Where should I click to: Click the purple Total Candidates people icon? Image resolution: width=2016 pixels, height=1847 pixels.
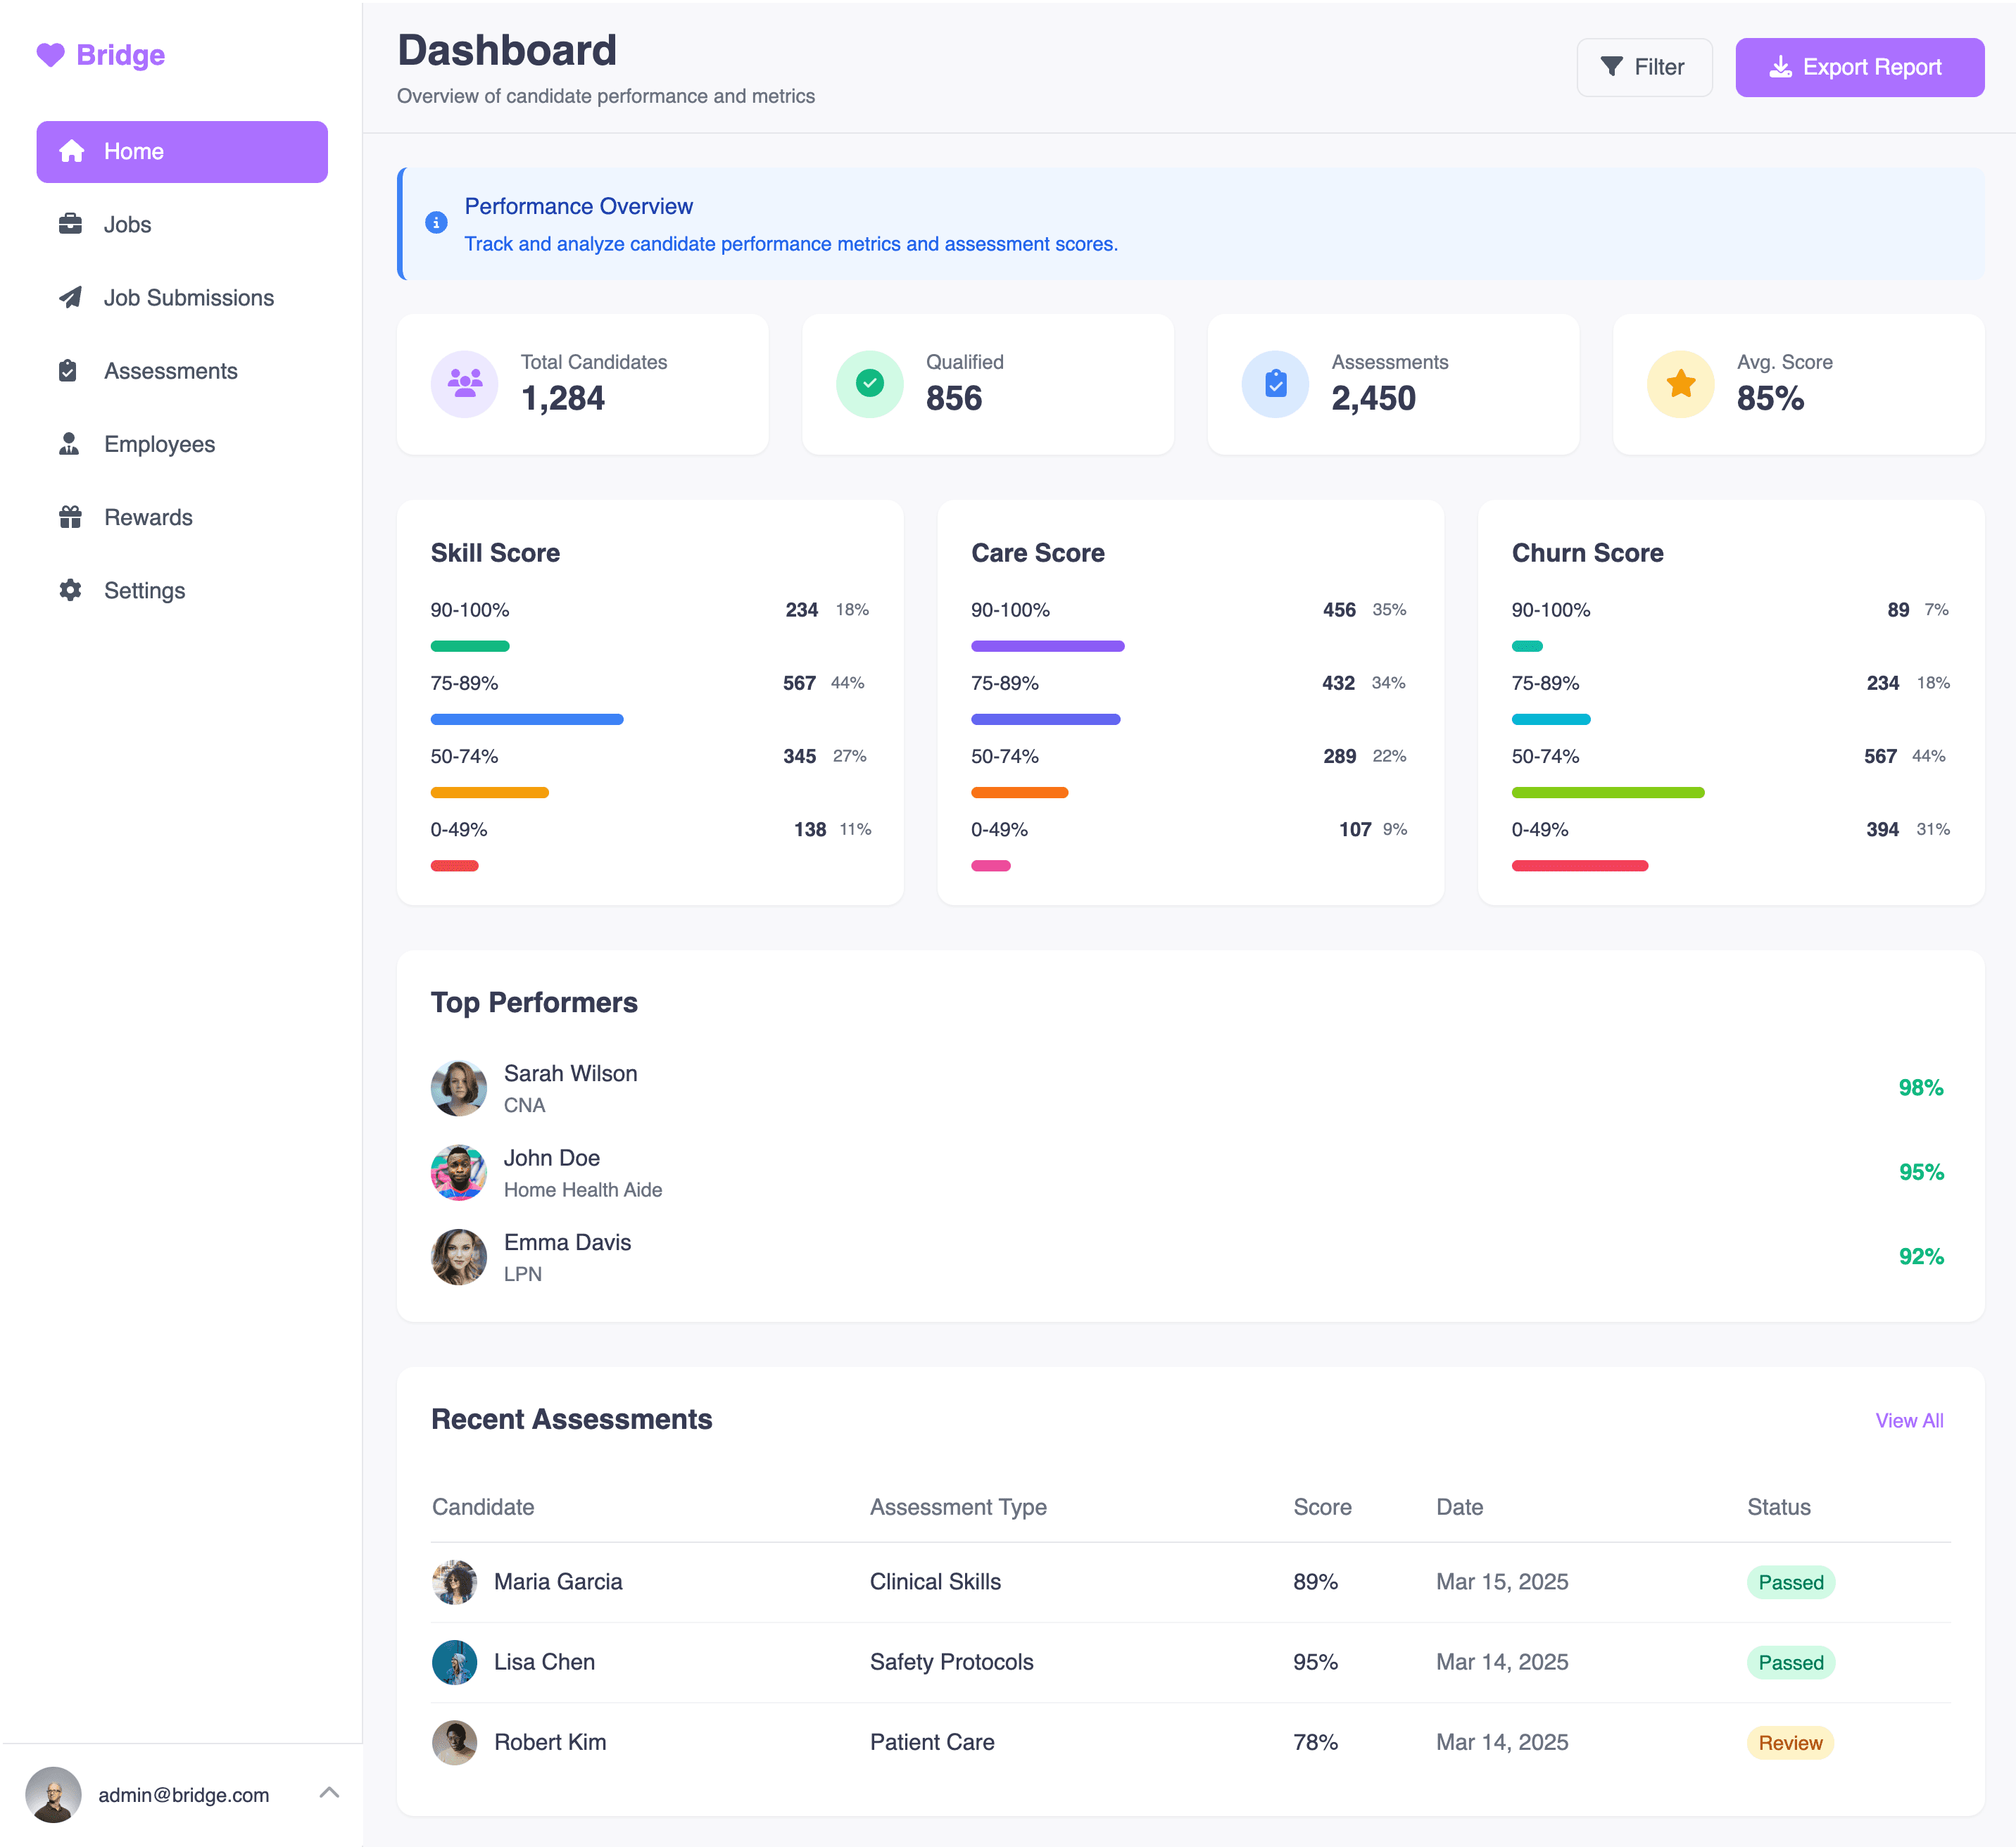(x=464, y=384)
